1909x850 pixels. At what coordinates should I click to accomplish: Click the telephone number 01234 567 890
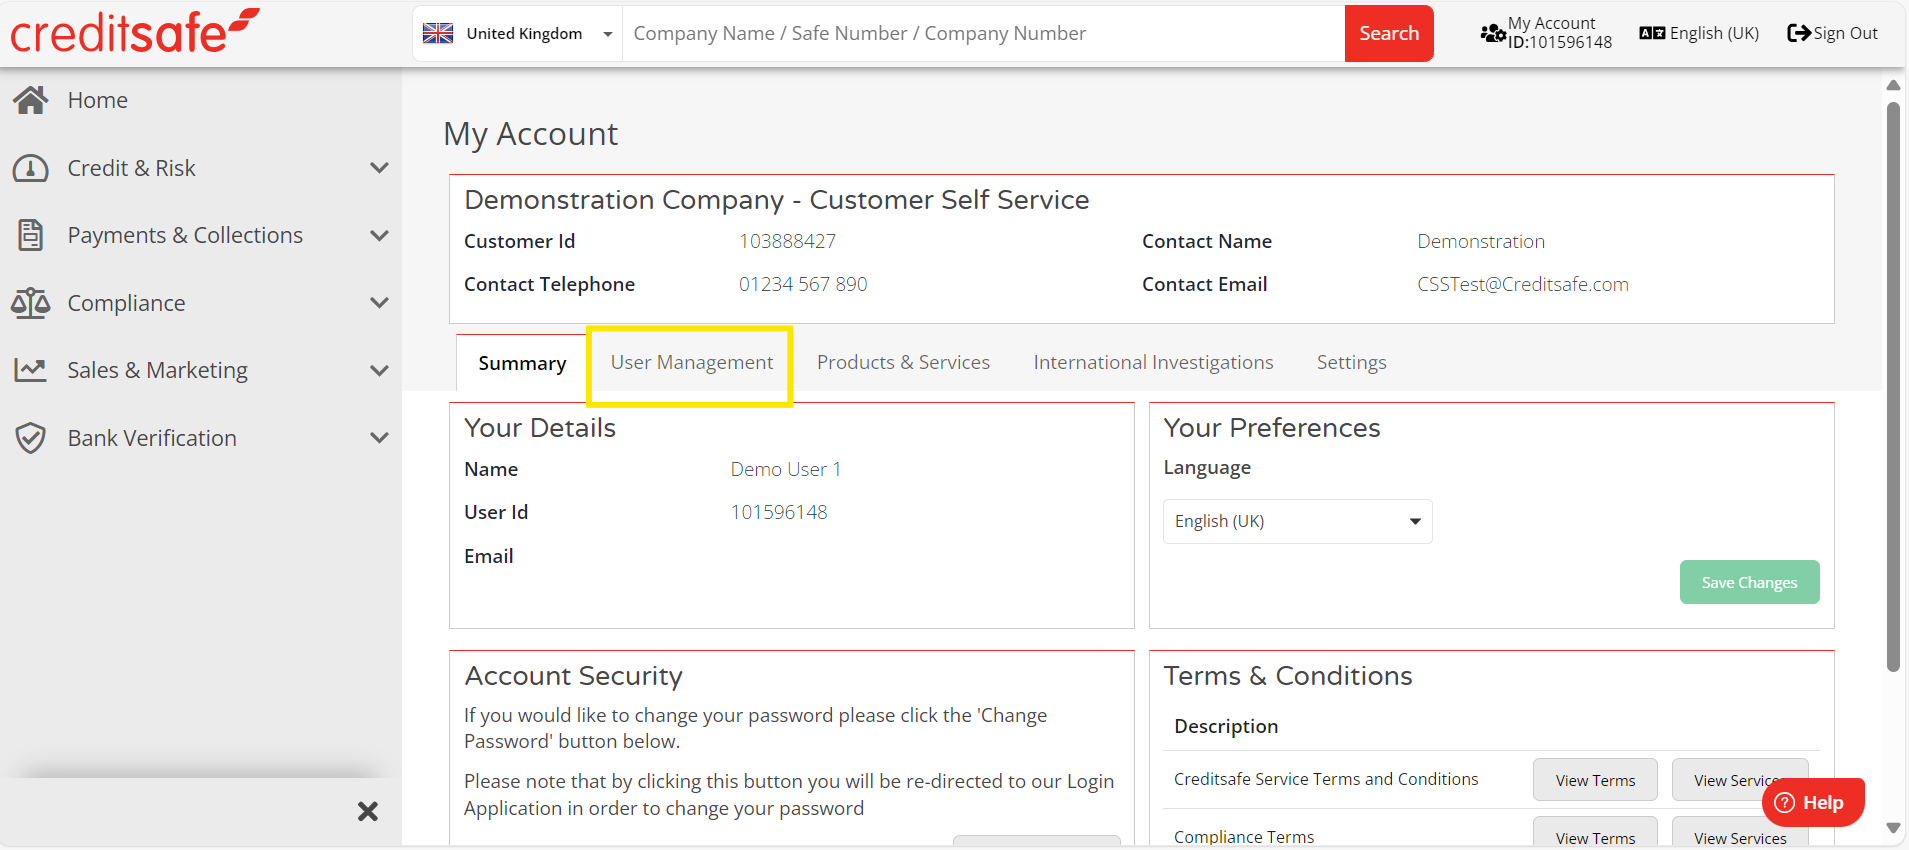coord(803,284)
